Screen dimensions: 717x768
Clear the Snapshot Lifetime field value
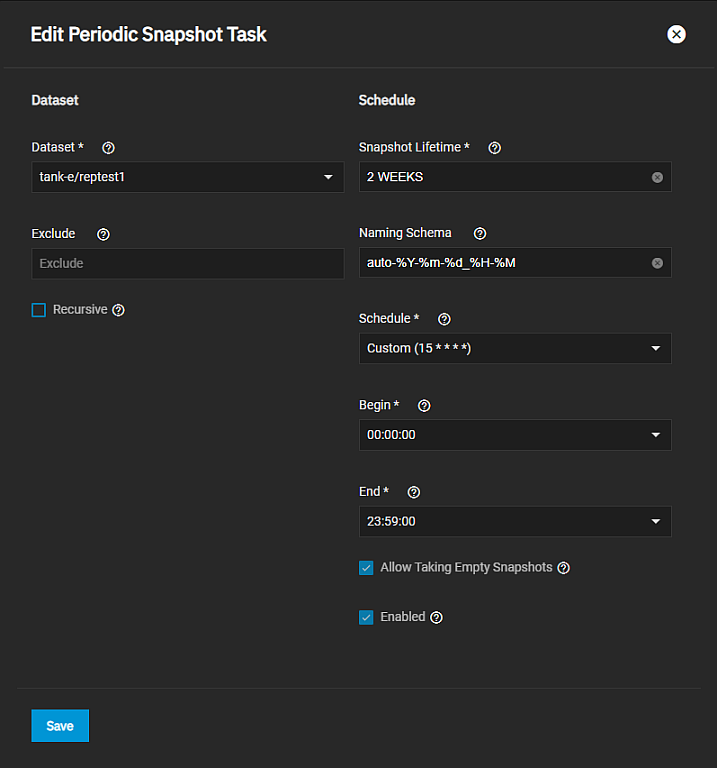point(657,177)
